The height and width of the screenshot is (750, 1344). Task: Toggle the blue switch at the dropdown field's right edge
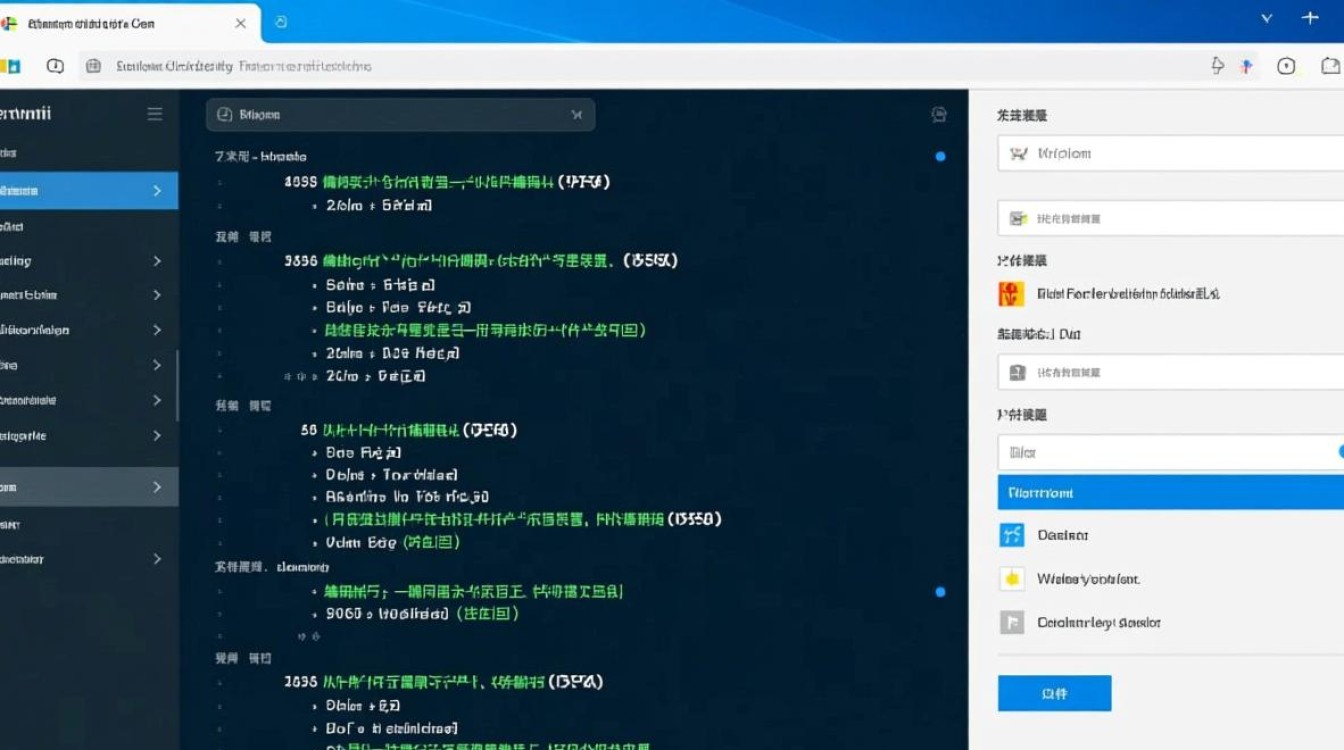pos(1340,452)
